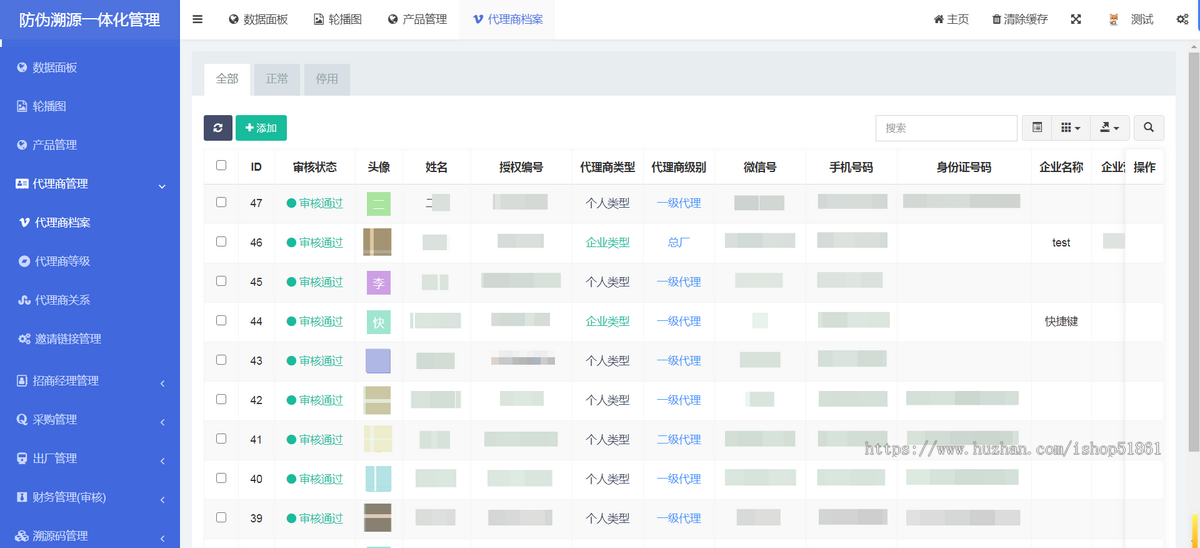Screen dimensions: 1200x548
Task: Collapse the 代理商管理 sidebar group
Action: 90,184
